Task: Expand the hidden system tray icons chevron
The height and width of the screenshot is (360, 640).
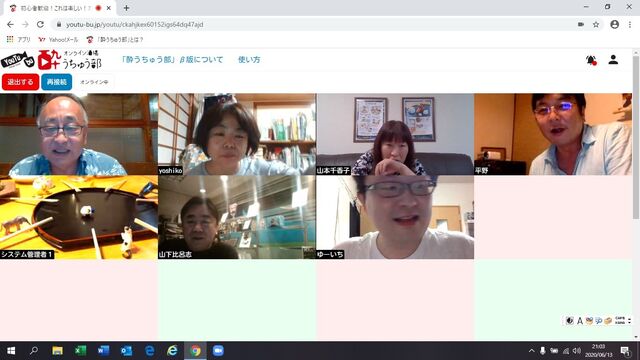Action: pos(531,351)
